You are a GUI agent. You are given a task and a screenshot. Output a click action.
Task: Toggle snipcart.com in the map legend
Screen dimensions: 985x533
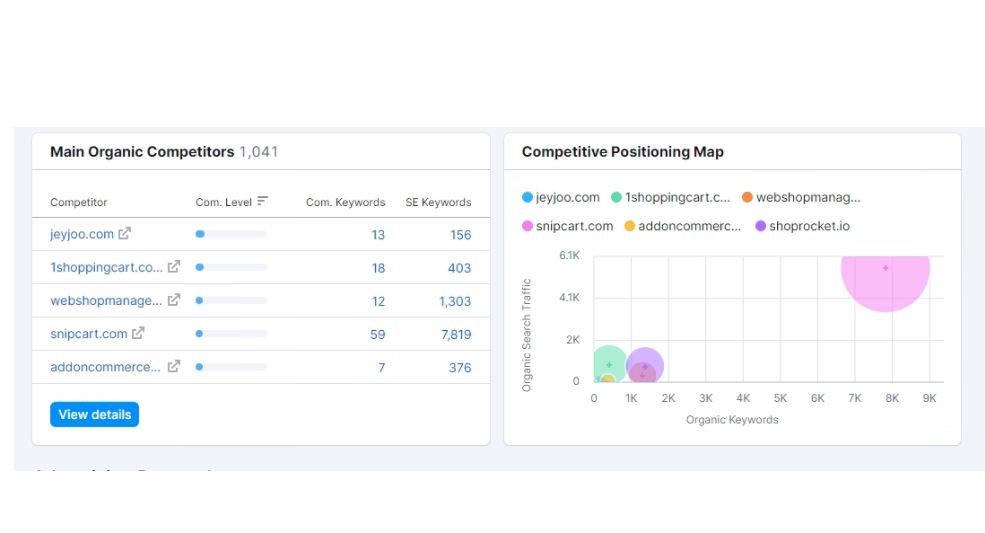[567, 226]
